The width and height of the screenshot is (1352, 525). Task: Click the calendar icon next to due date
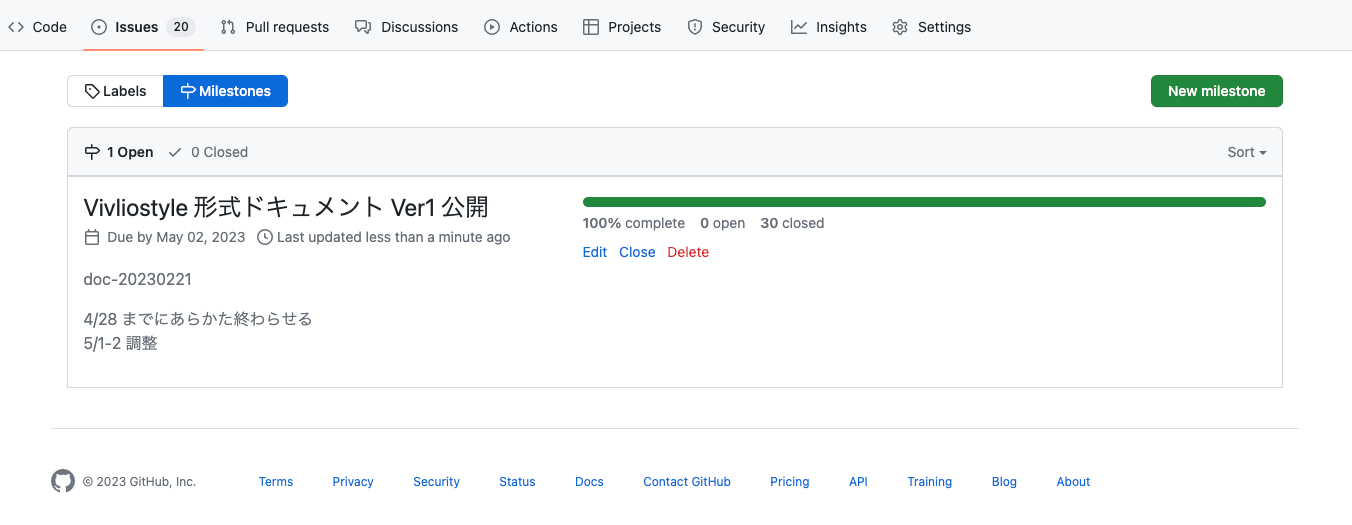[x=92, y=237]
